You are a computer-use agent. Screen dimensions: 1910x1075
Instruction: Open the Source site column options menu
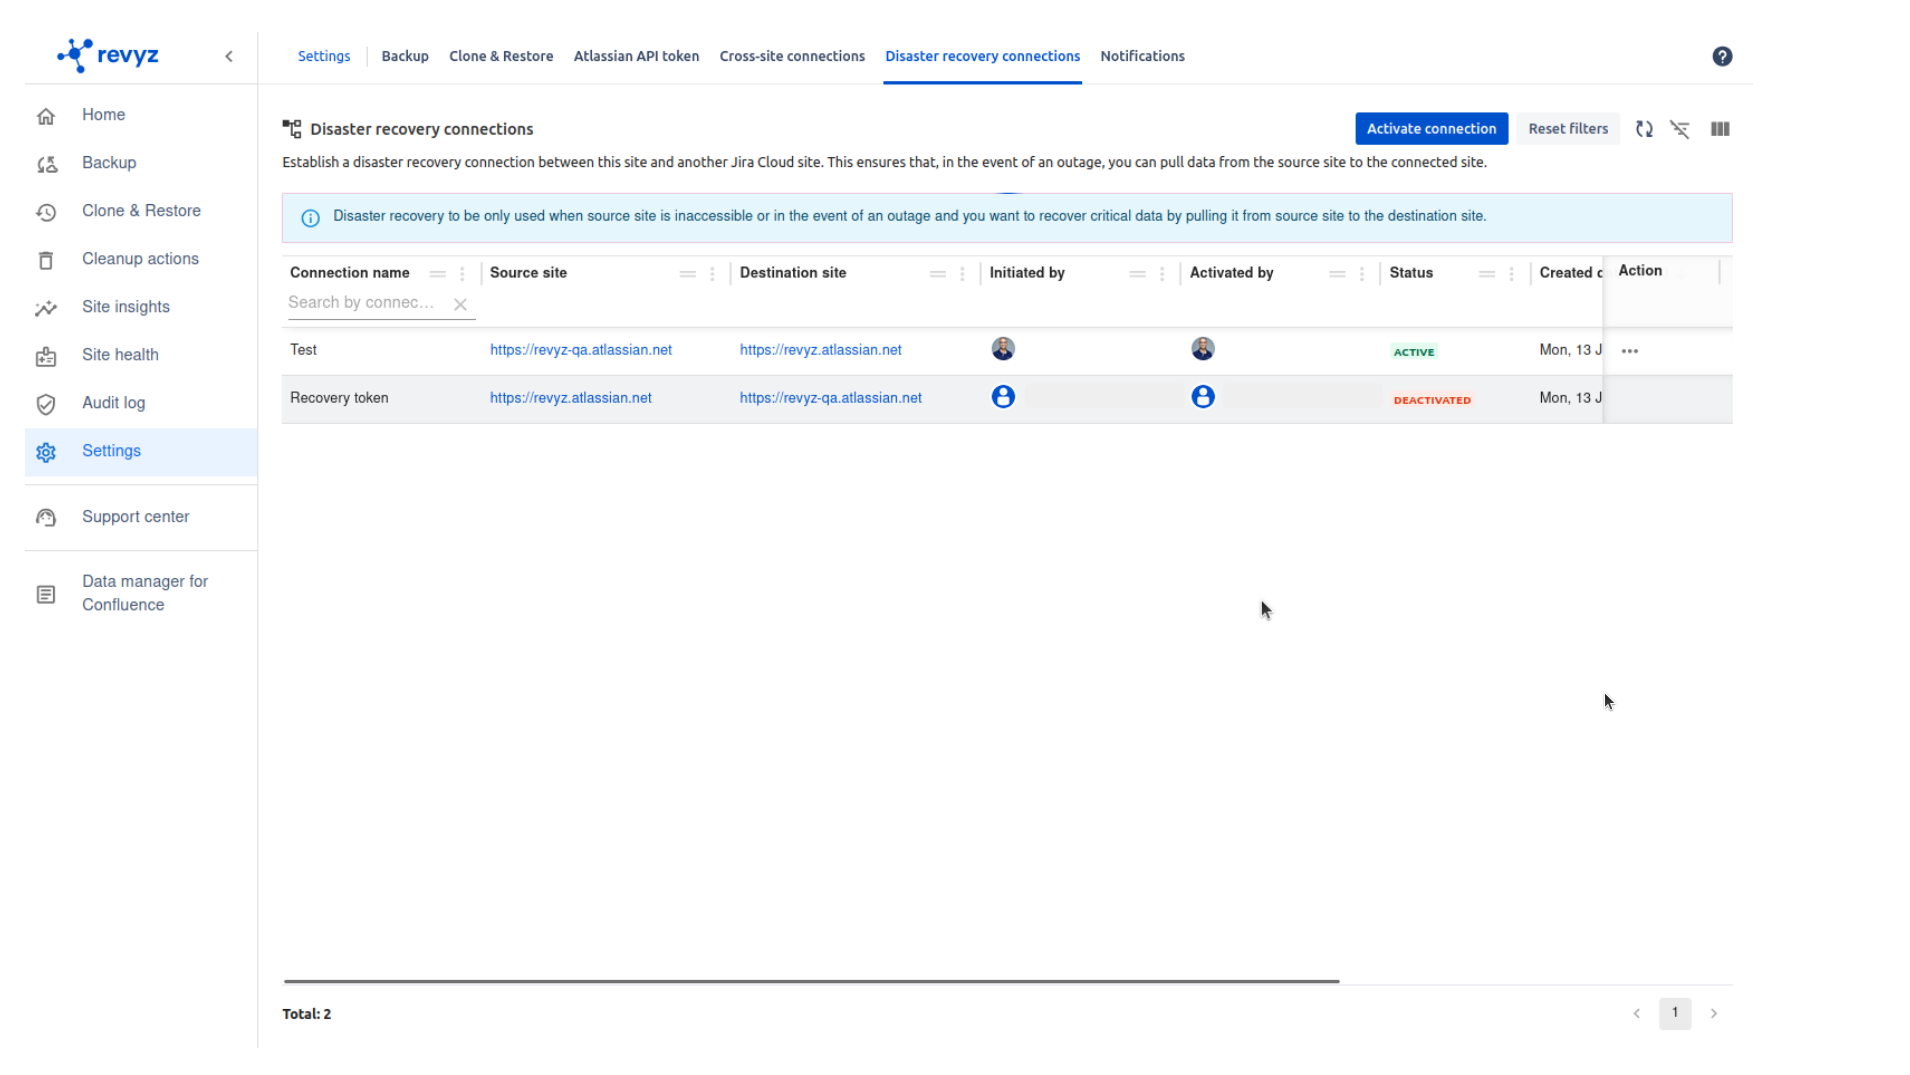(712, 274)
